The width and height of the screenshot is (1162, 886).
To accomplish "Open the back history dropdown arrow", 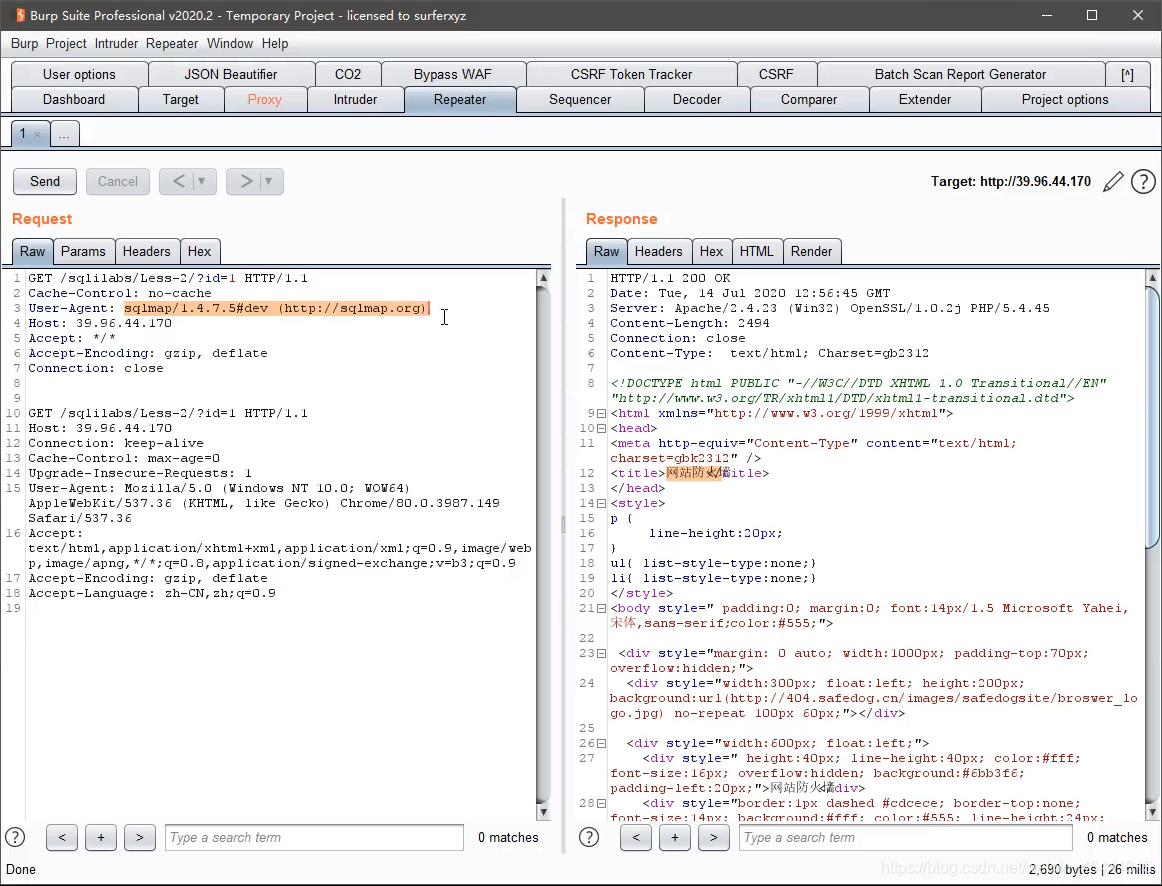I will (x=202, y=181).
